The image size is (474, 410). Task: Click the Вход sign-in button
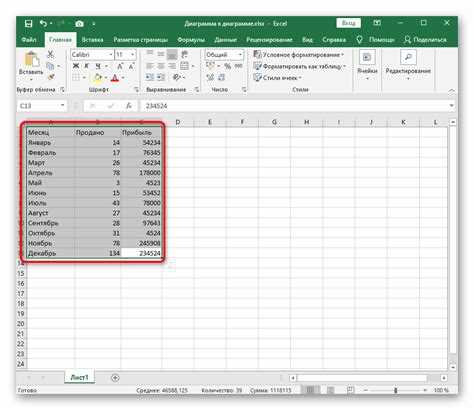[348, 23]
